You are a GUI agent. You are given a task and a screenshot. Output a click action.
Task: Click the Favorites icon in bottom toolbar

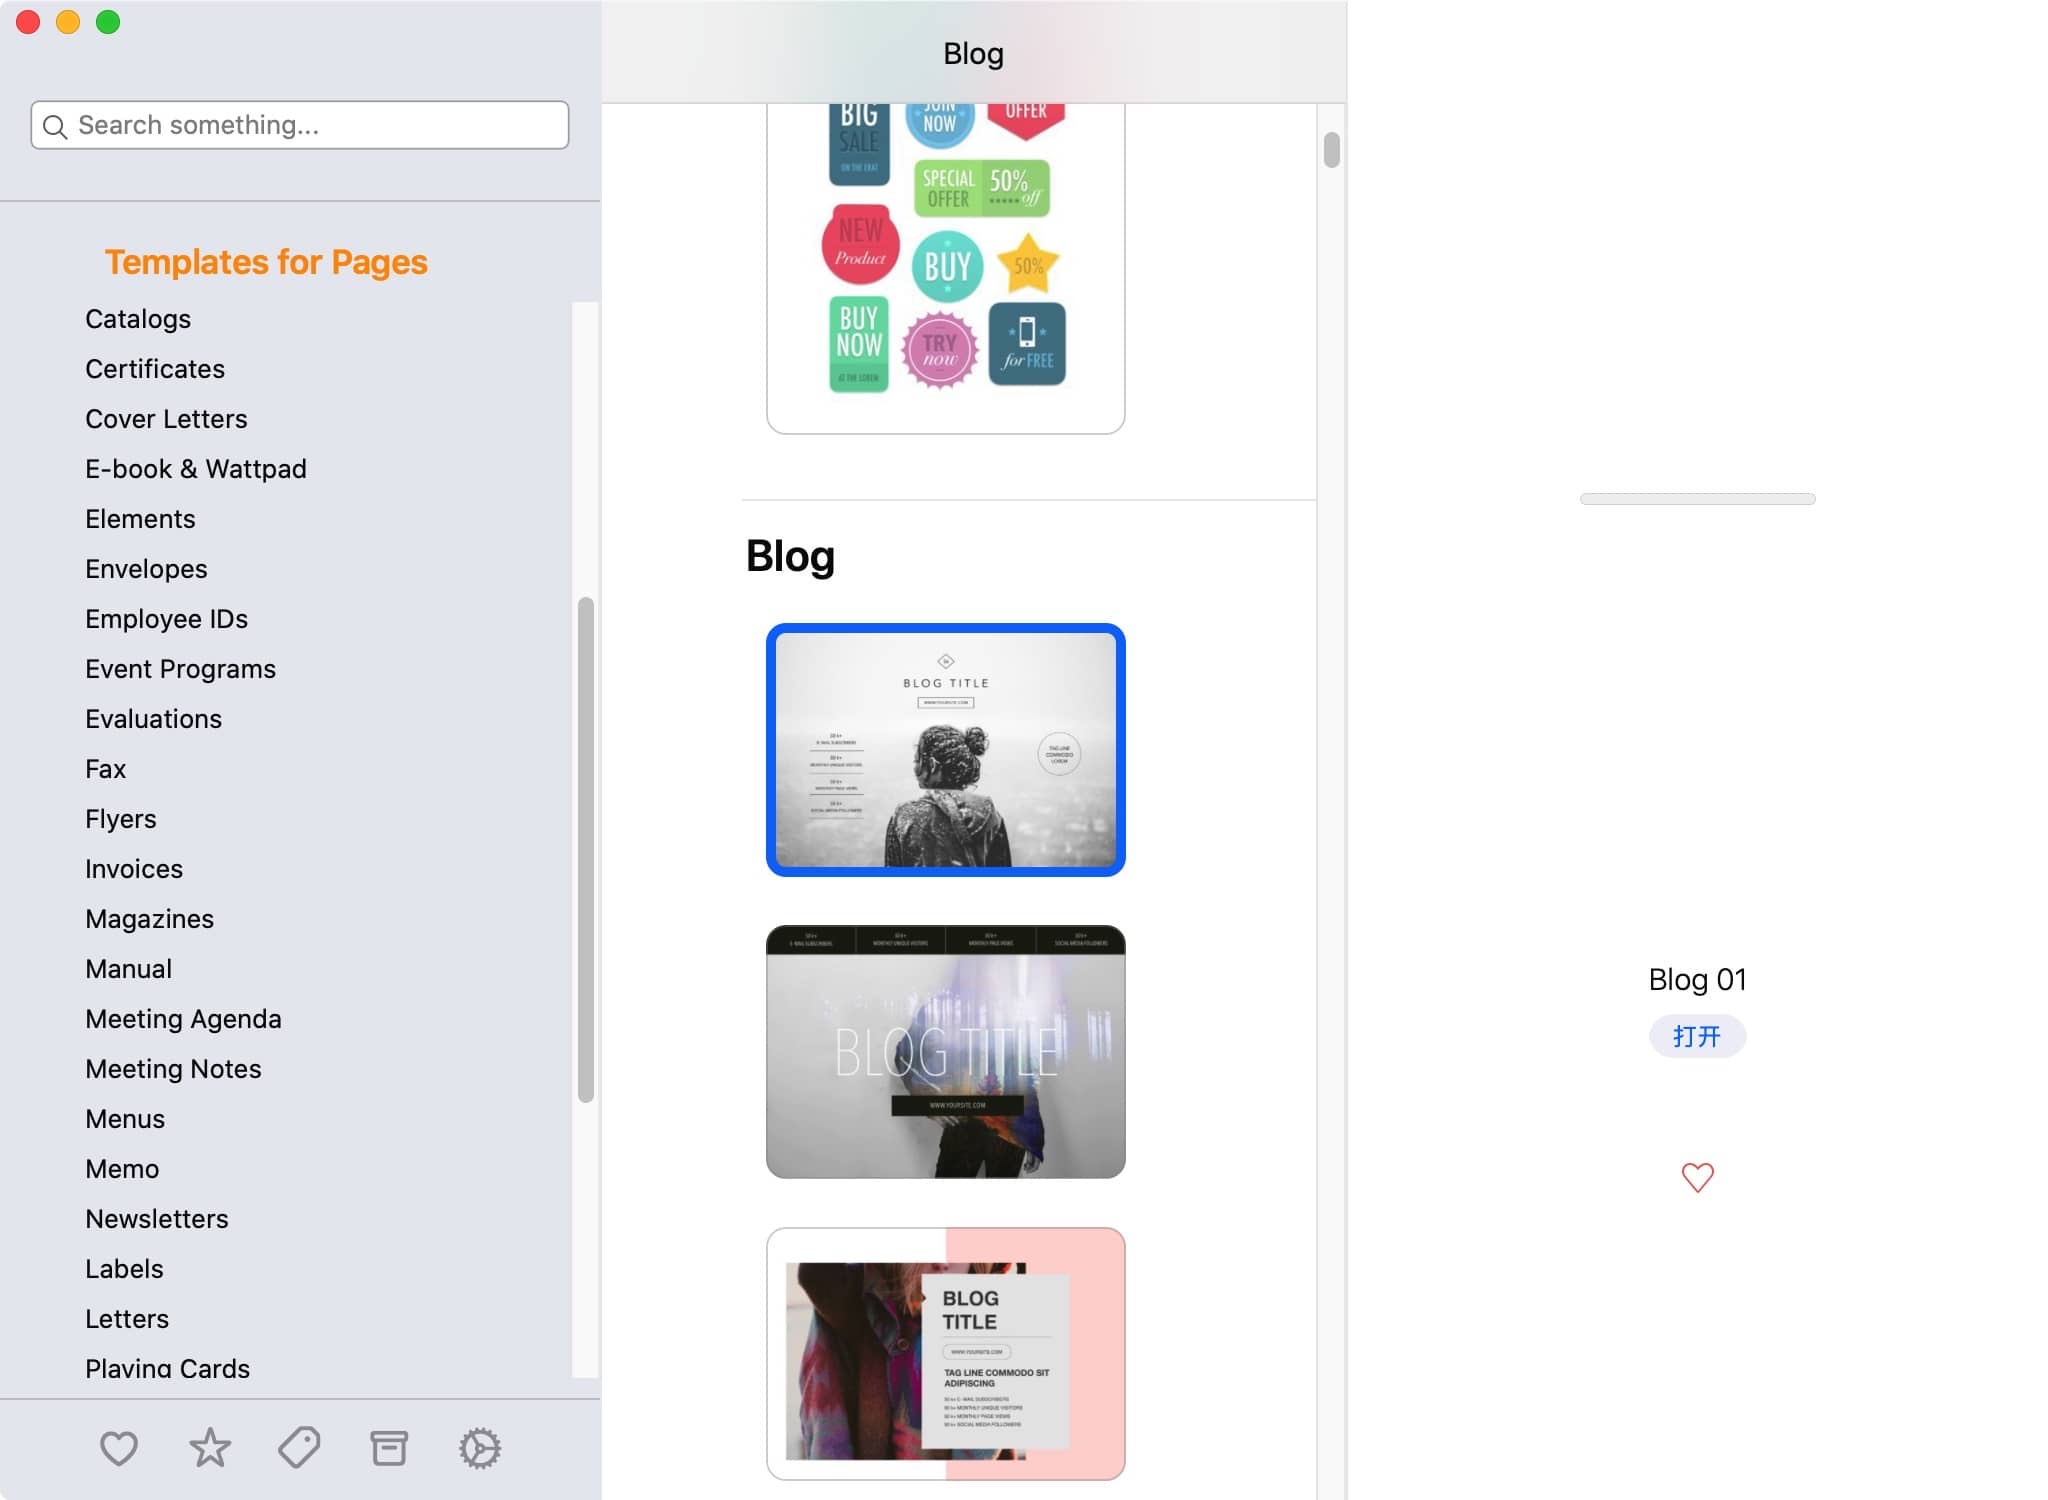(x=118, y=1449)
